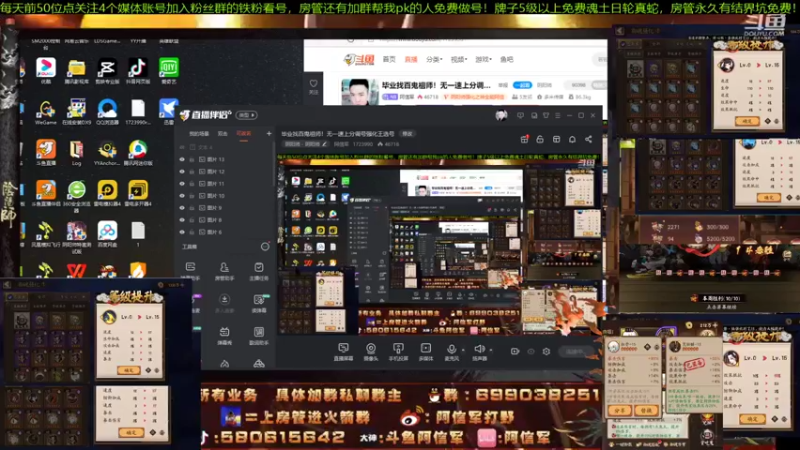The image size is (800, 450).
Task: Click the speaker volume icon in bottom toolbar
Action: coord(479,349)
